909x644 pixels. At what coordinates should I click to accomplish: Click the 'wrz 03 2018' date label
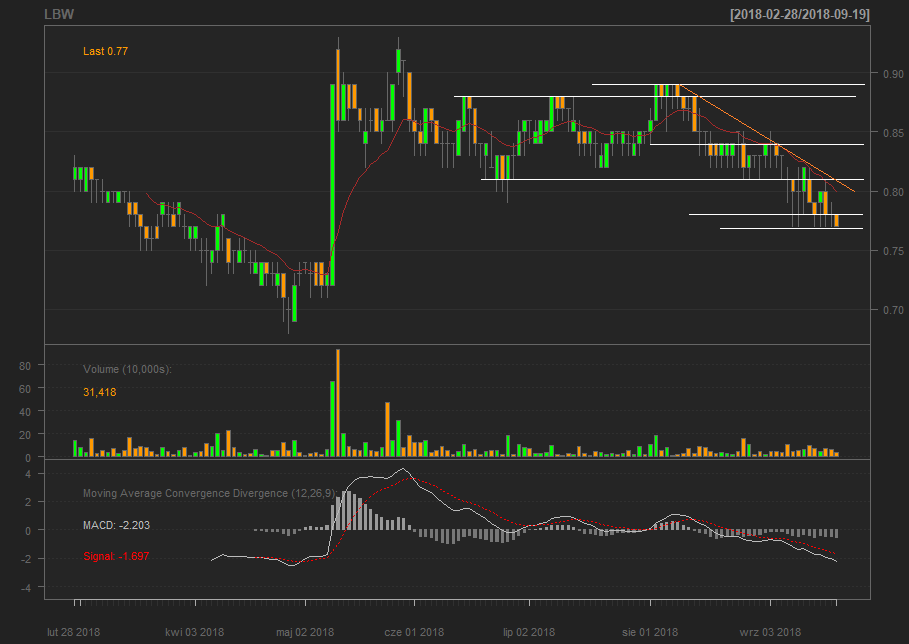coord(770,632)
